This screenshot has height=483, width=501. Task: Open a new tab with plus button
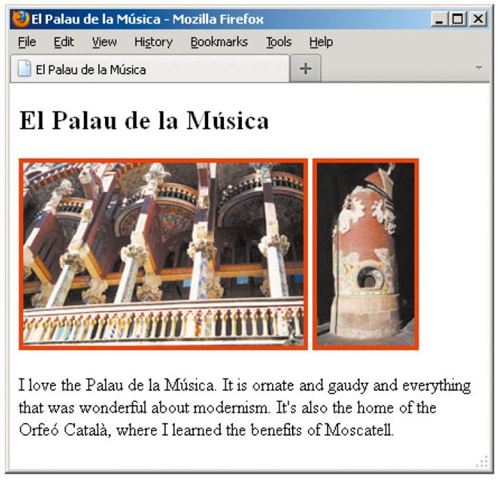tap(306, 69)
